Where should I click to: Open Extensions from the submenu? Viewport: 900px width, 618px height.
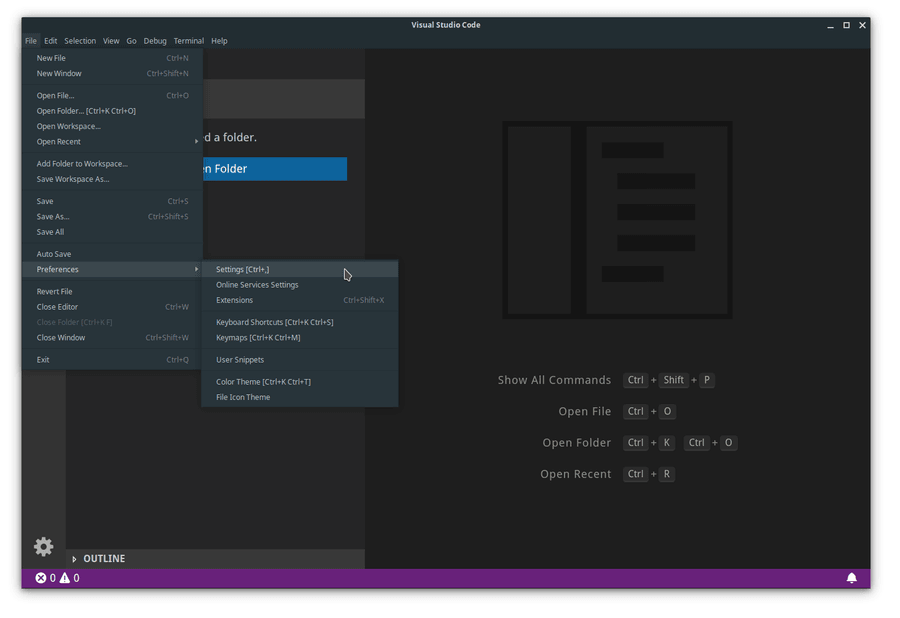(234, 299)
